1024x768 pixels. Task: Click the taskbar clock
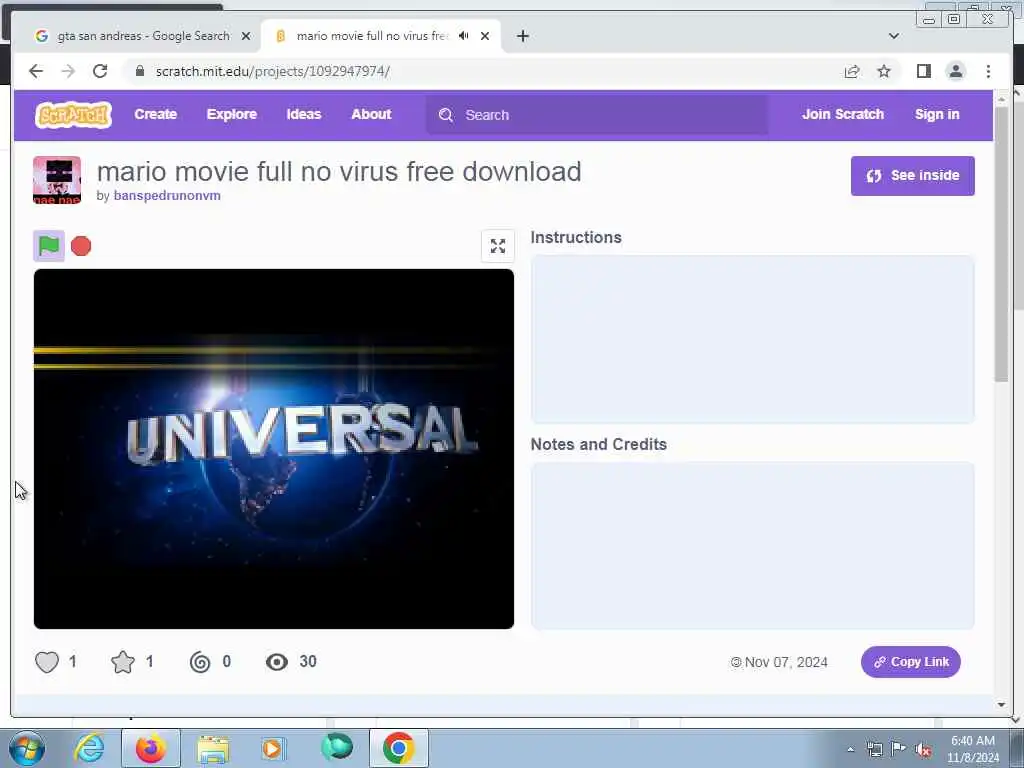point(972,749)
